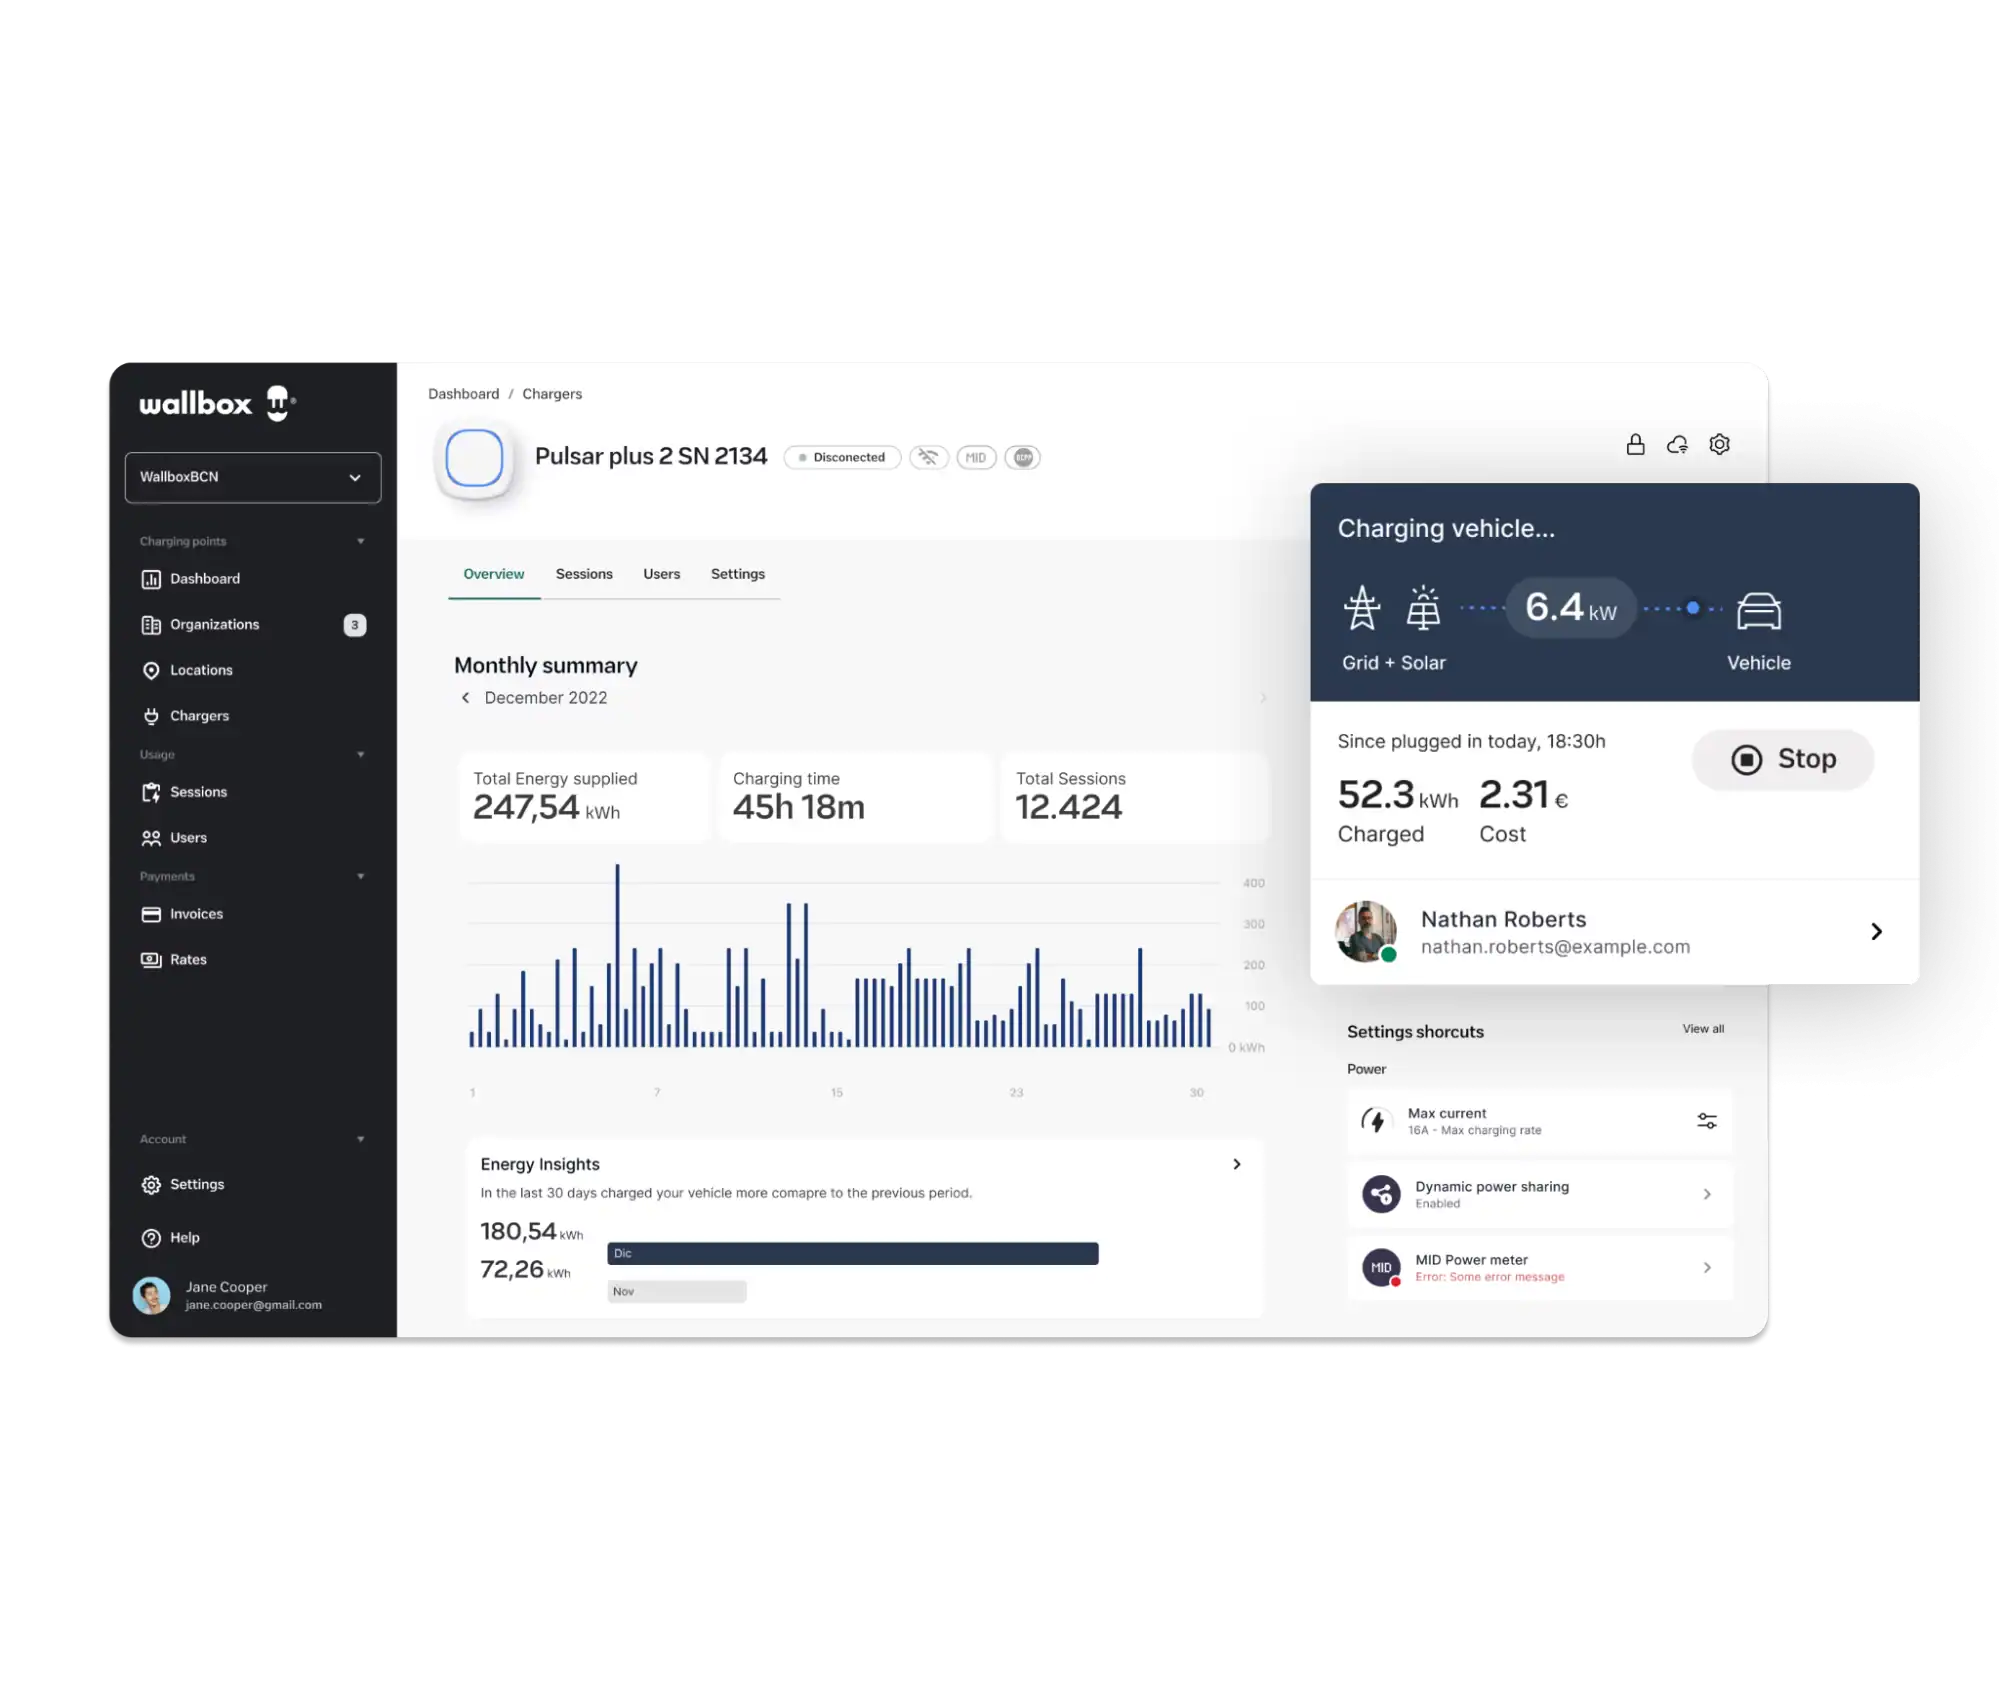Screen dimensions: 1999x1701
Task: Click the MID status badge
Action: coord(975,457)
